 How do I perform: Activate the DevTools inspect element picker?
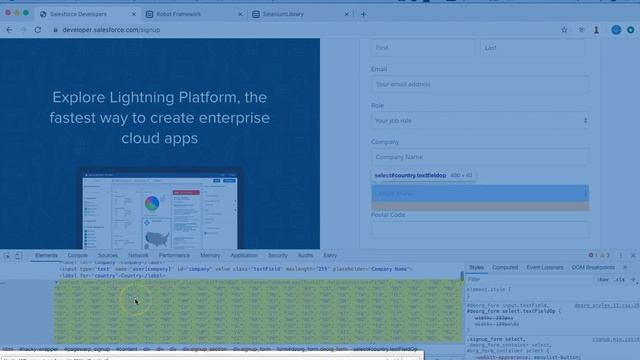[x=7, y=256]
